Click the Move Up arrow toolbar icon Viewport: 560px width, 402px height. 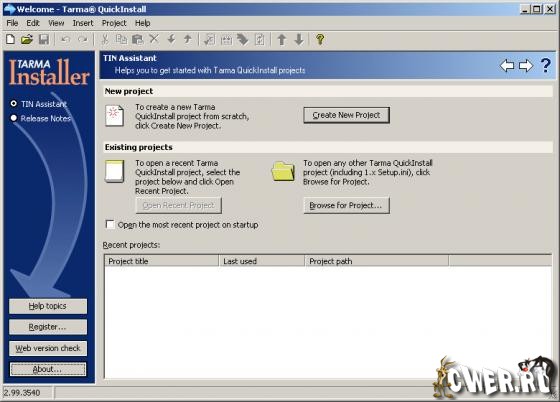click(x=282, y=39)
